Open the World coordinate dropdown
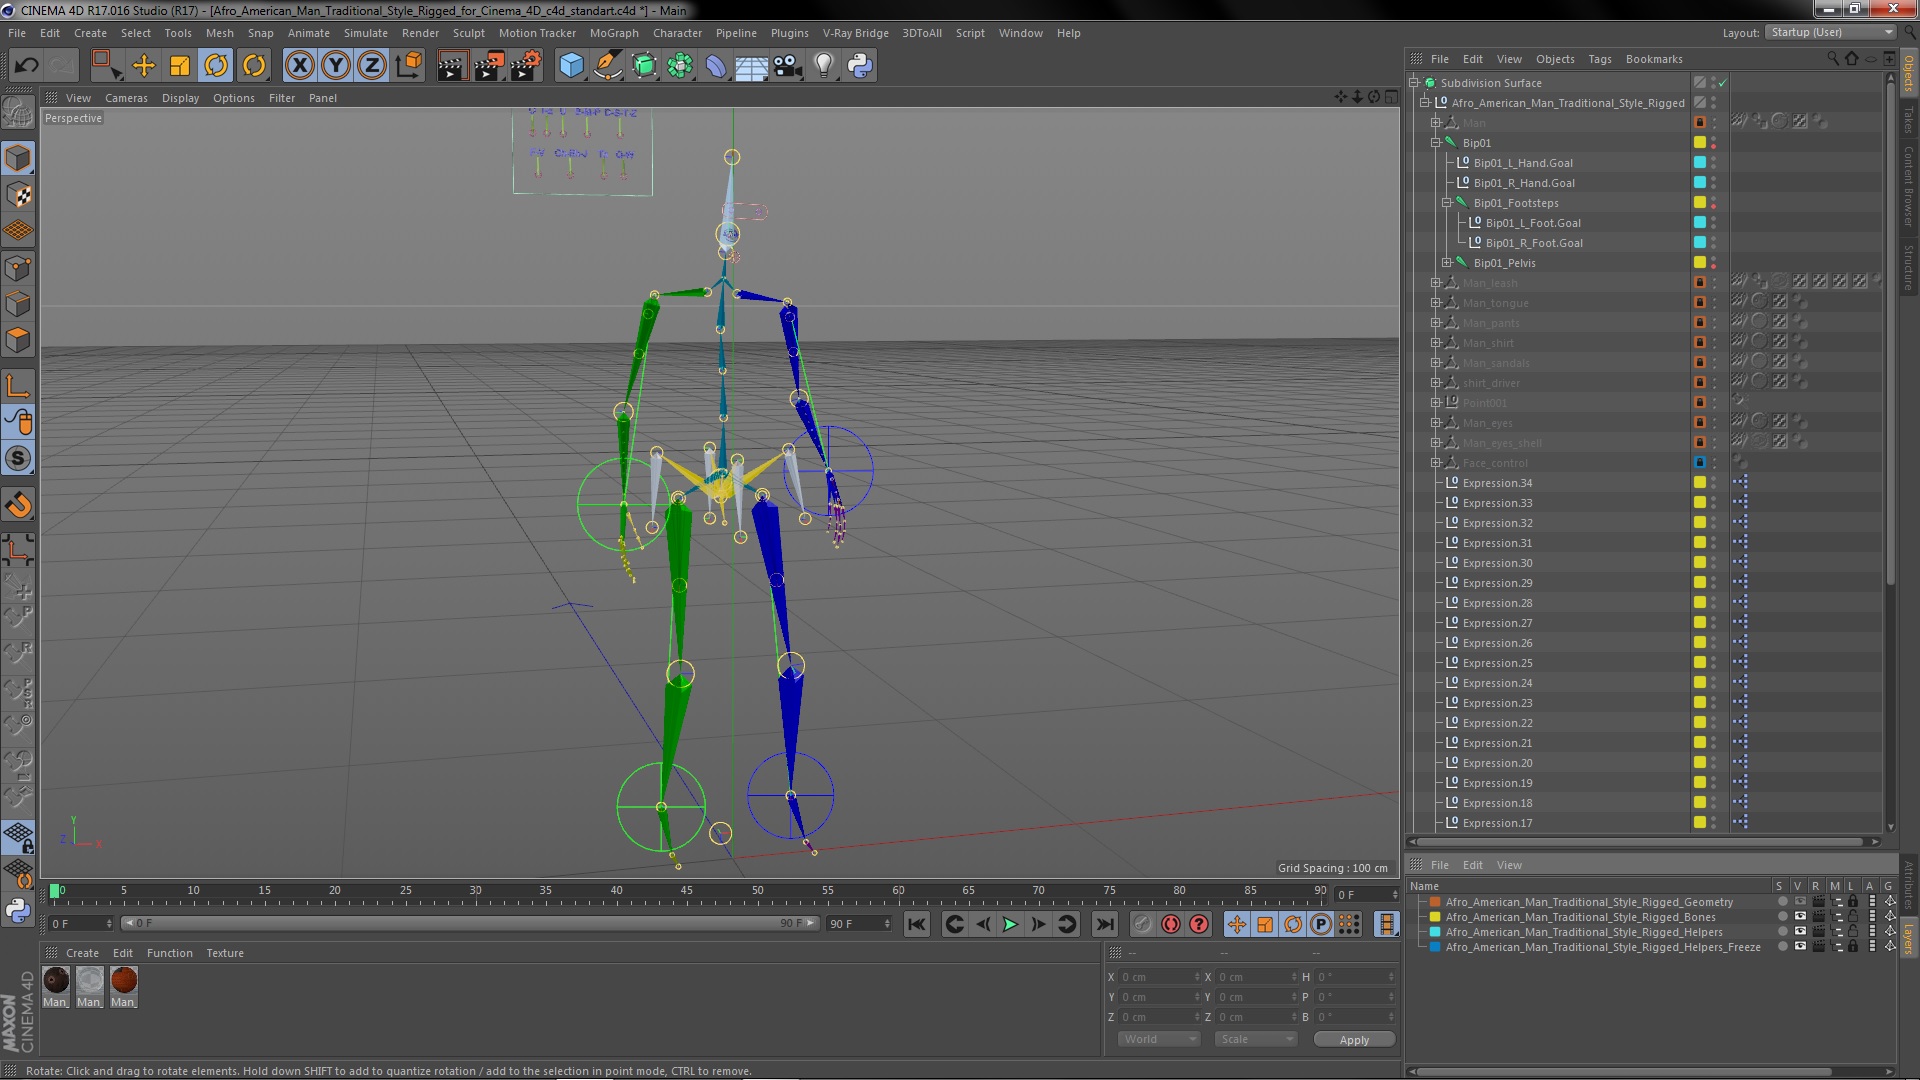This screenshot has height=1080, width=1920. (x=1158, y=1040)
